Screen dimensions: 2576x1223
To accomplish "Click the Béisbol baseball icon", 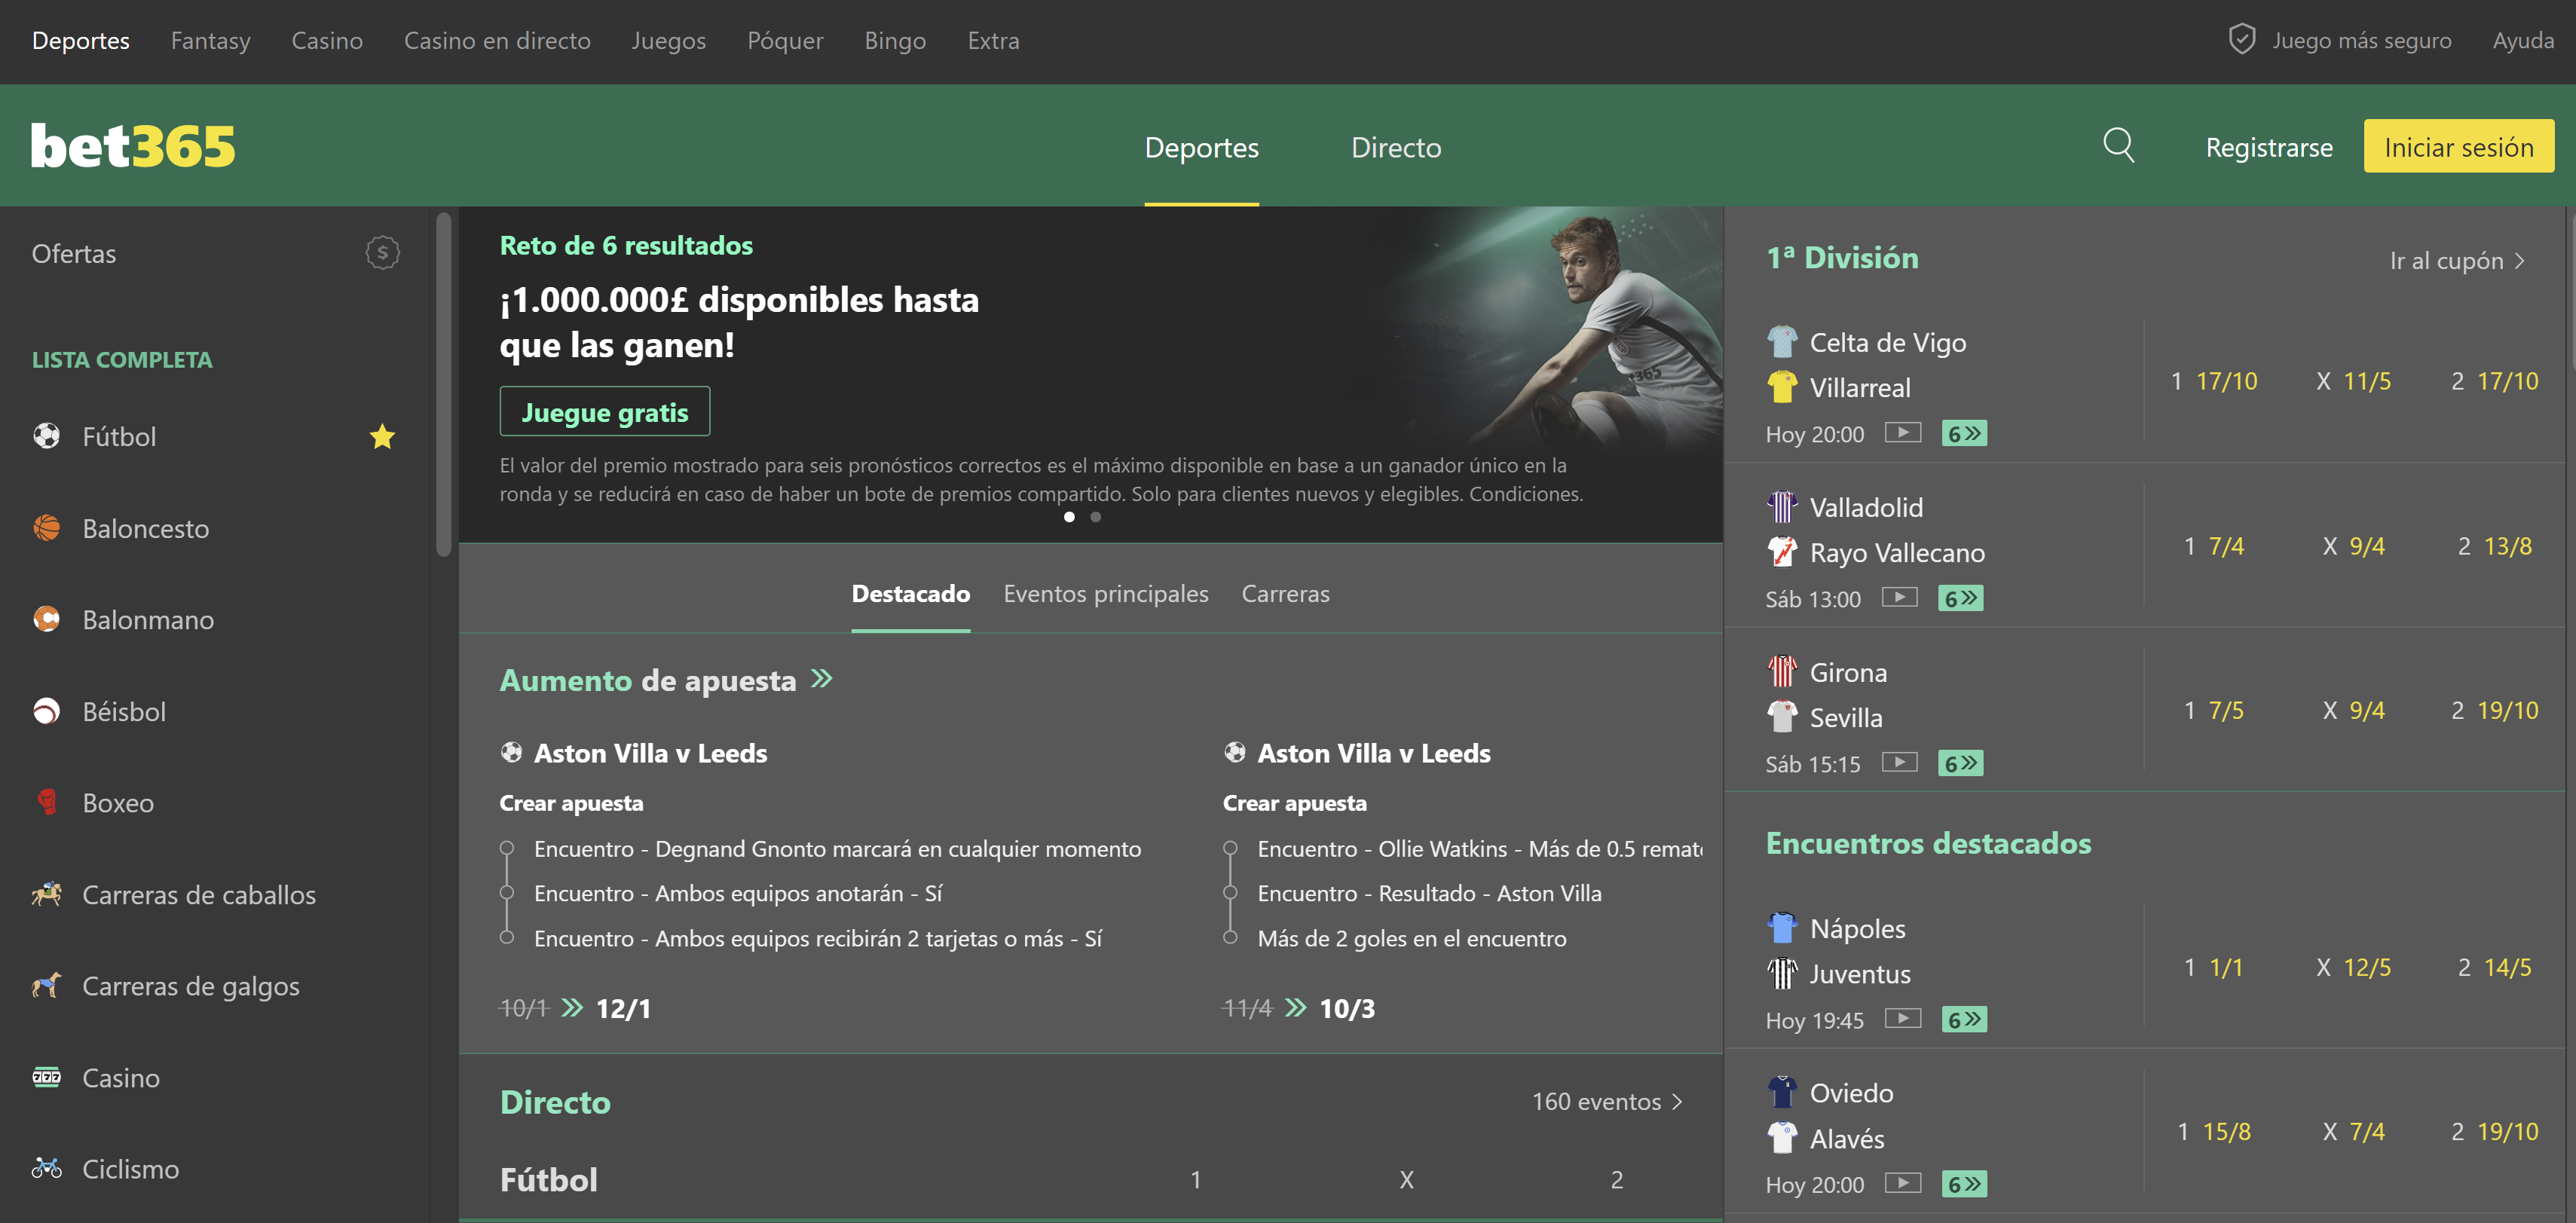I will [x=46, y=711].
